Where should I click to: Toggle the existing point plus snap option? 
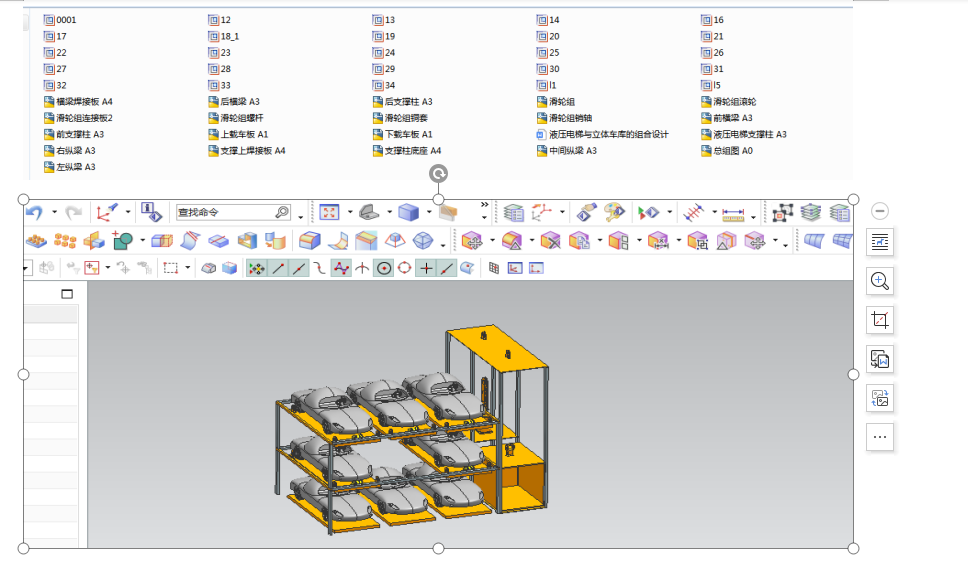tap(426, 268)
